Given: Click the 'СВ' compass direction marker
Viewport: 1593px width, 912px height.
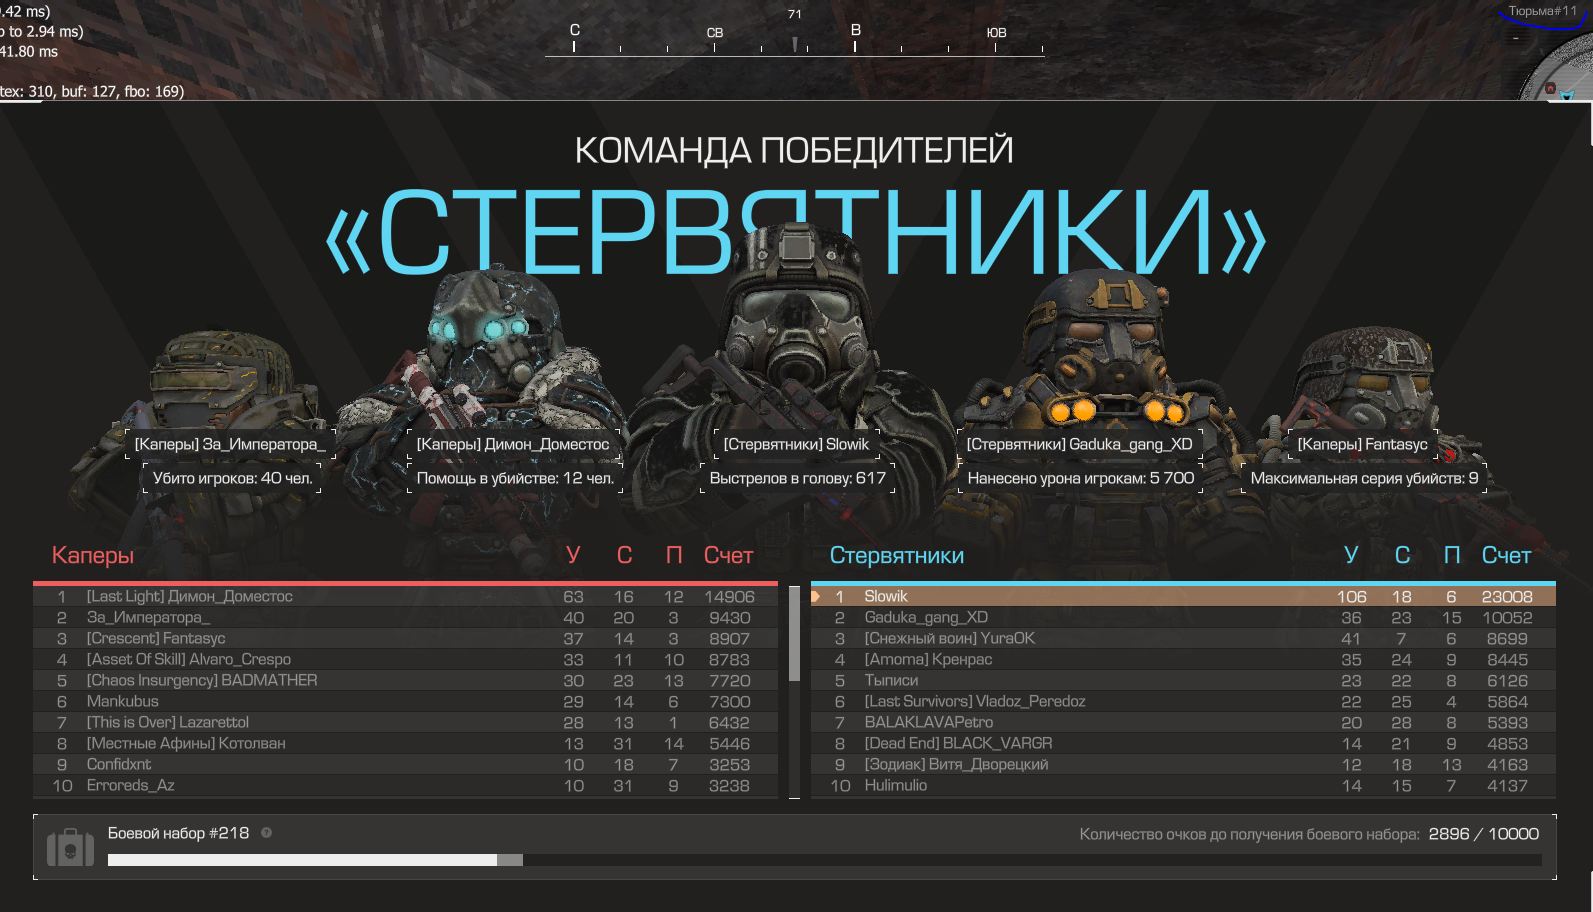Looking at the screenshot, I should 715,33.
